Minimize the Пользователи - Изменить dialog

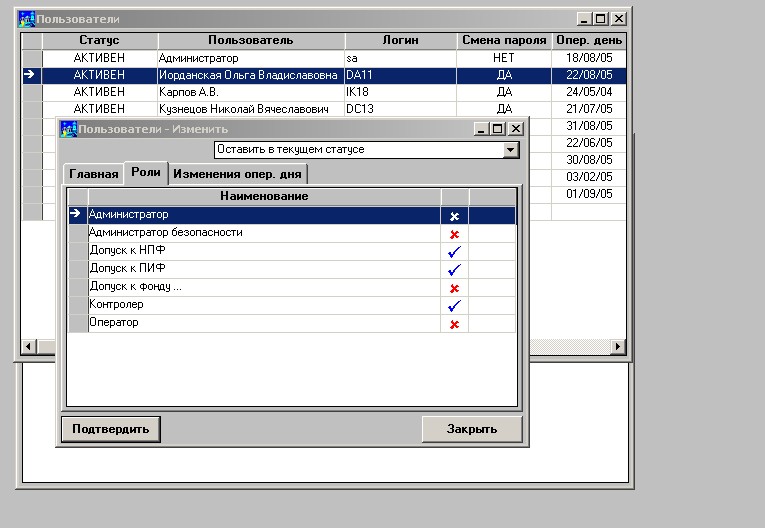point(481,129)
